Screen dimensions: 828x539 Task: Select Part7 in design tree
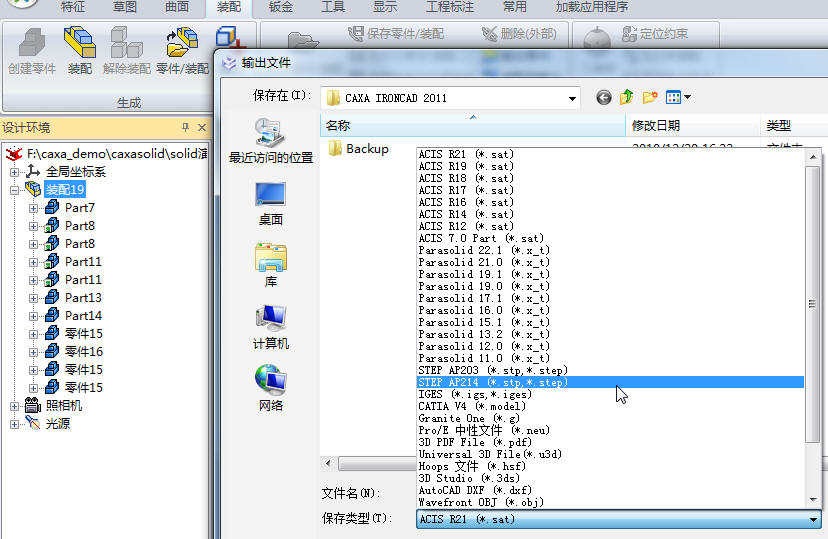[80, 207]
